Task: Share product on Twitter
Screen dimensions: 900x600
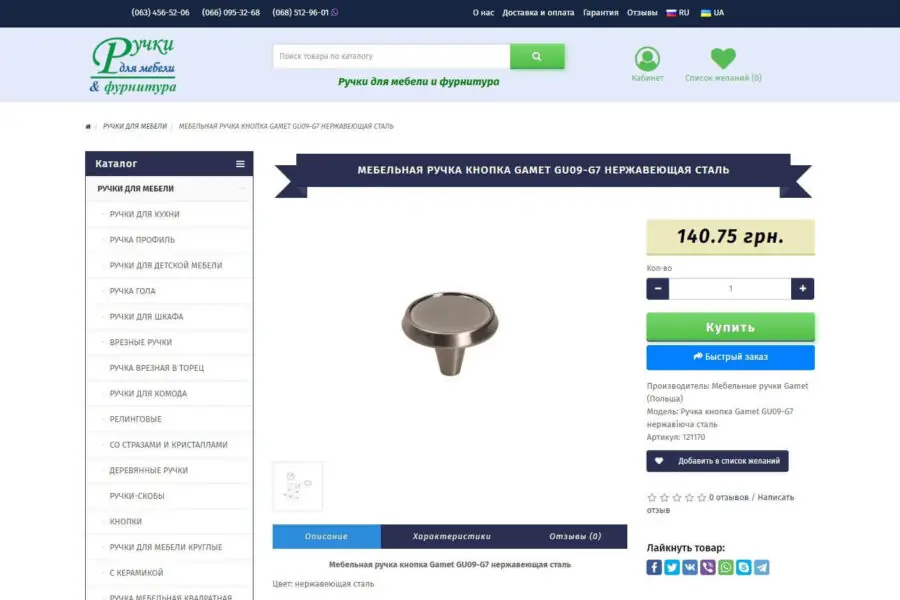Action: pyautogui.click(x=672, y=567)
